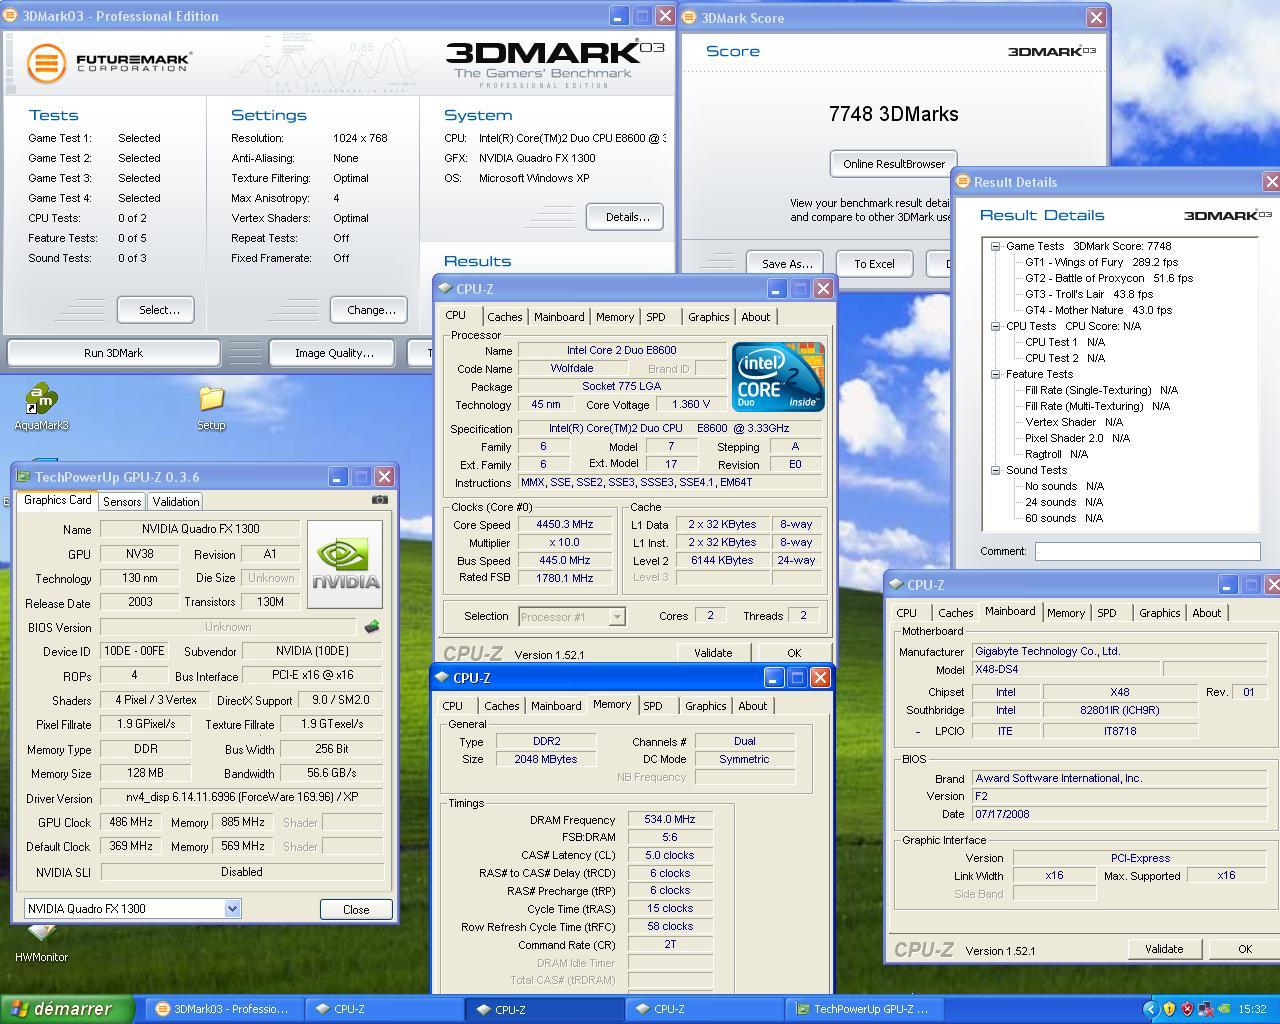
Task: Collapse the Sound Tests tree node
Action: pos(996,470)
